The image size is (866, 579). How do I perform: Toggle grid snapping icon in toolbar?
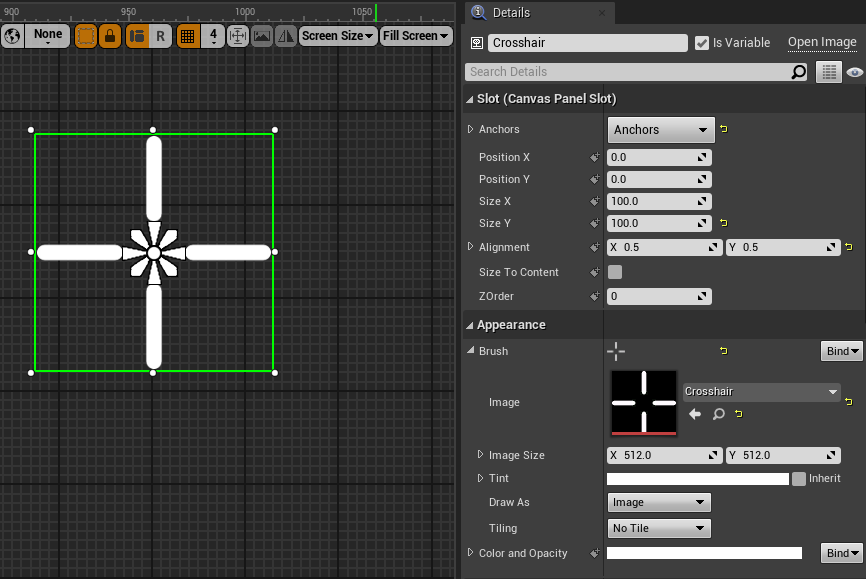pyautogui.click(x=186, y=36)
